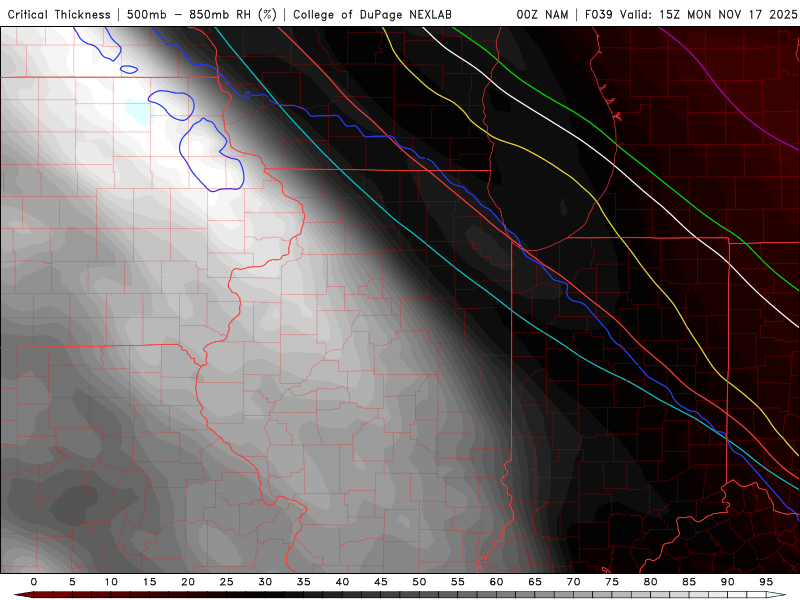This screenshot has height=600, width=800.
Task: Select the 65 label on the color scale
Action: coord(535,582)
